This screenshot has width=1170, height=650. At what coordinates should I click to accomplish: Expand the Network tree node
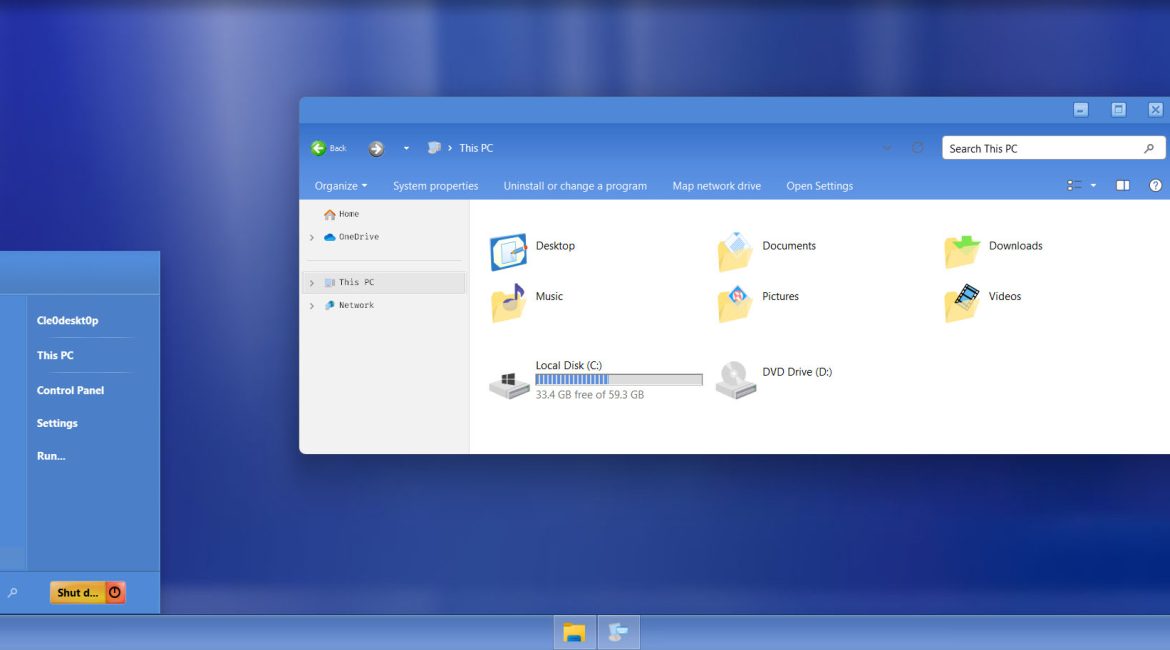tap(312, 306)
